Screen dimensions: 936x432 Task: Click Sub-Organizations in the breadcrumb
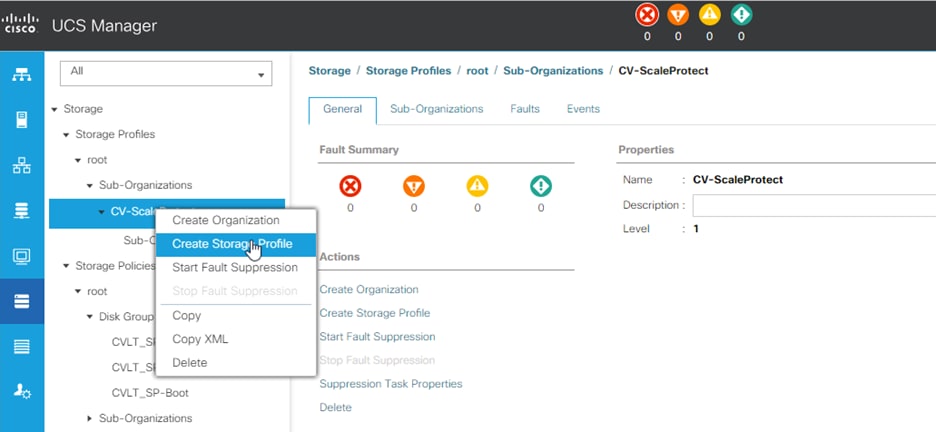(553, 71)
